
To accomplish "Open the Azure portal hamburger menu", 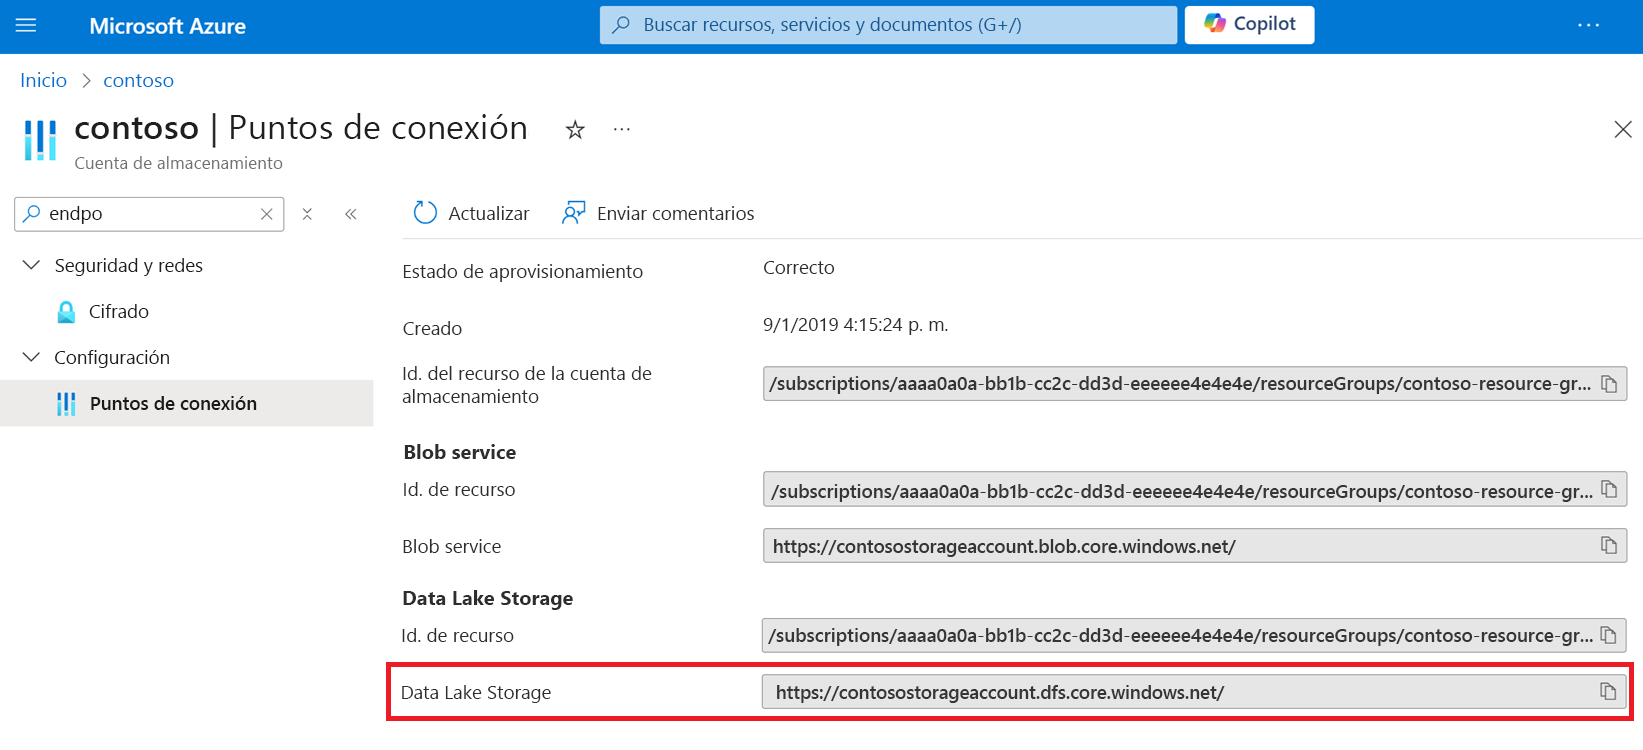I will (x=26, y=26).
